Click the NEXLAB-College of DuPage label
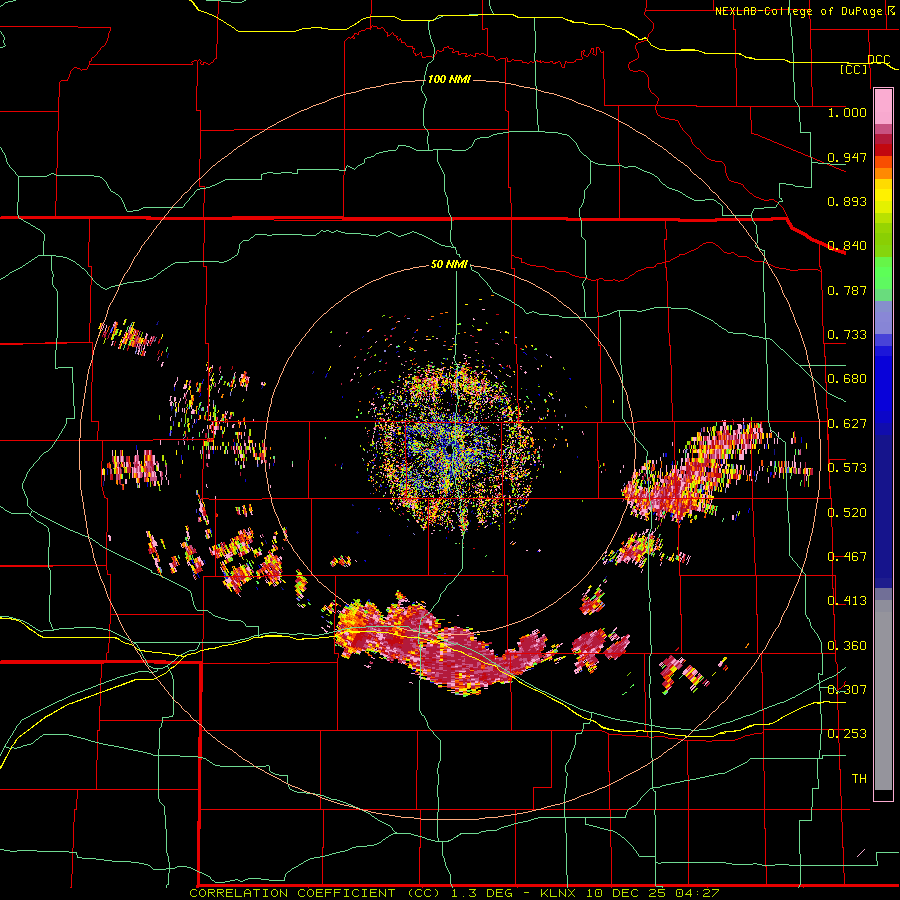Image resolution: width=900 pixels, height=900 pixels. (800, 11)
